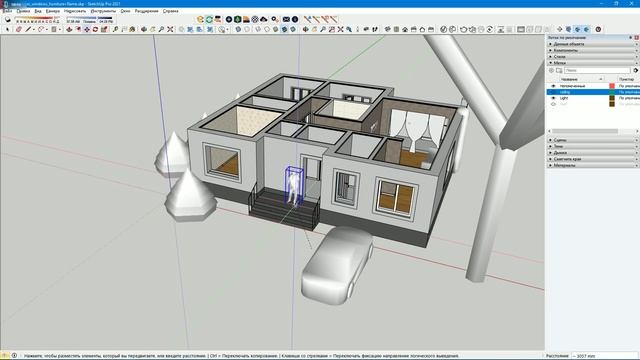This screenshot has height=360, width=640.
Task: Click the last dark round toolbar icon
Action: pos(598,29)
